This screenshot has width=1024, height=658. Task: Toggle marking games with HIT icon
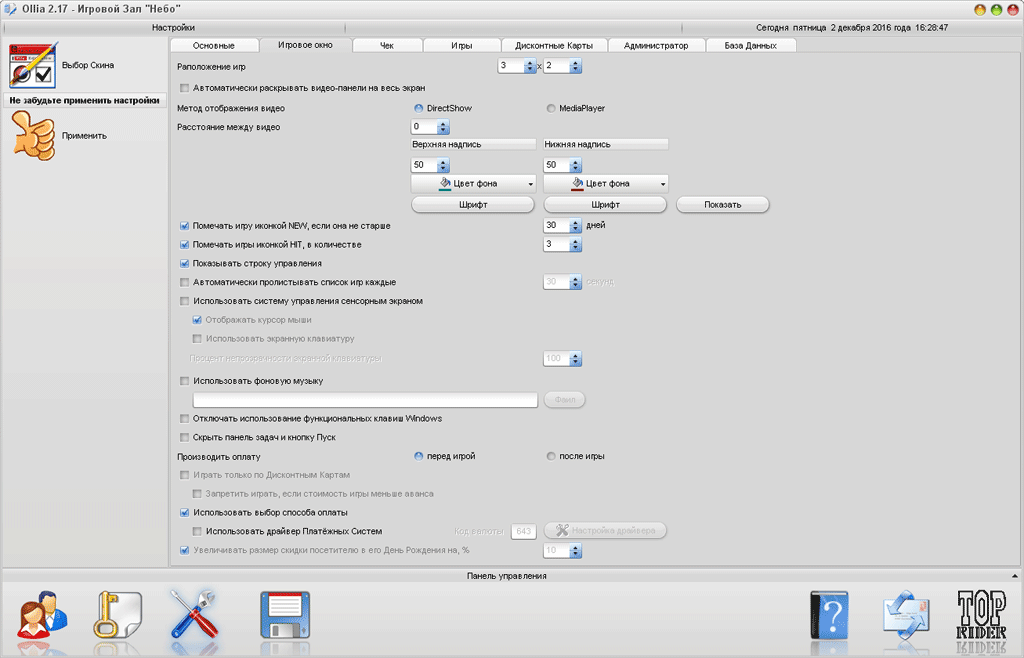184,245
